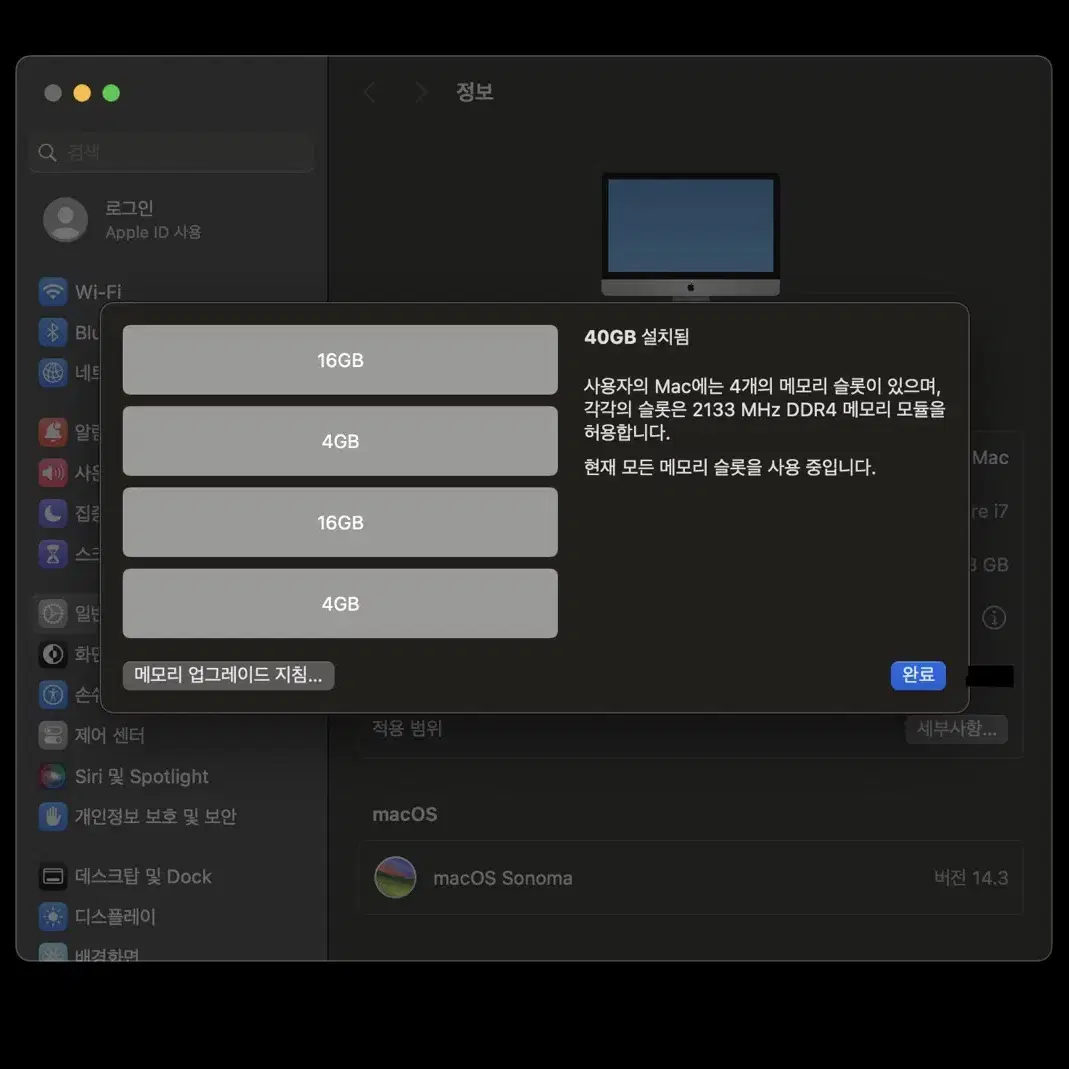
Task: Click 40GB 설치됨 heading
Action: [x=637, y=337]
